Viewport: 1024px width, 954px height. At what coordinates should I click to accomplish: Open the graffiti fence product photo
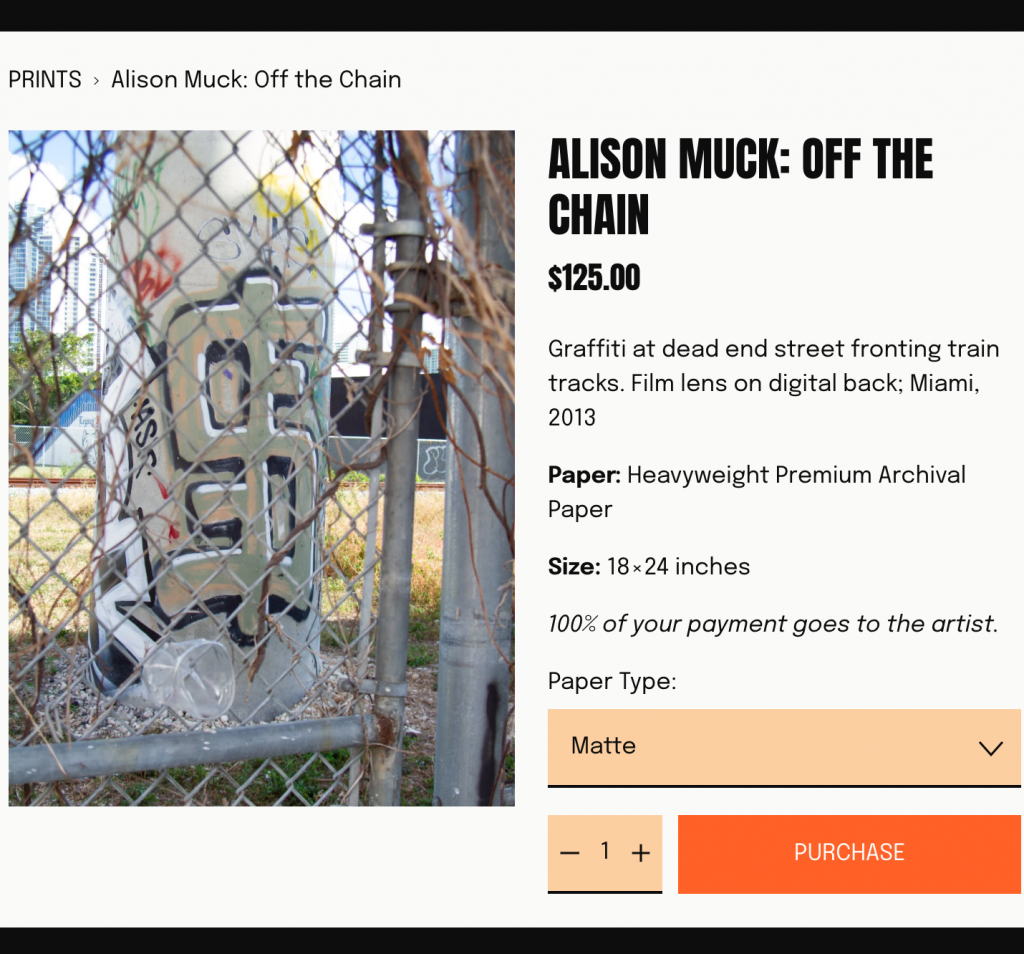pos(262,468)
